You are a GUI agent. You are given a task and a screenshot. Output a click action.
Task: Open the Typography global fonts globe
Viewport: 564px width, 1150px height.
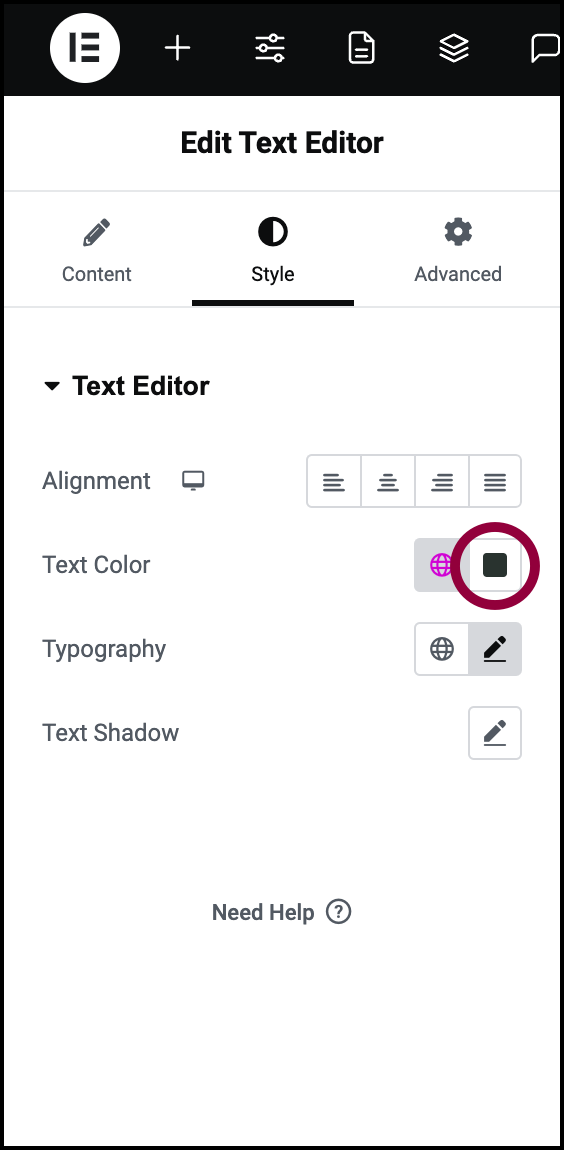[442, 649]
